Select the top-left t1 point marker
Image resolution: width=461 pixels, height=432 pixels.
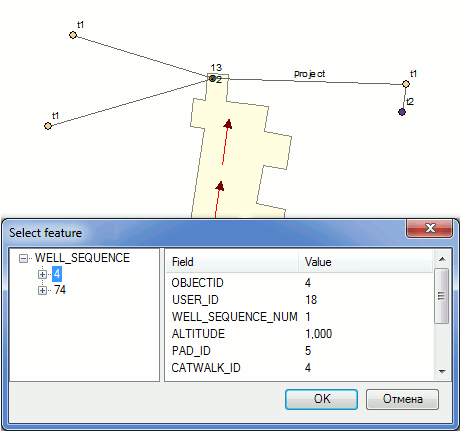pyautogui.click(x=73, y=35)
